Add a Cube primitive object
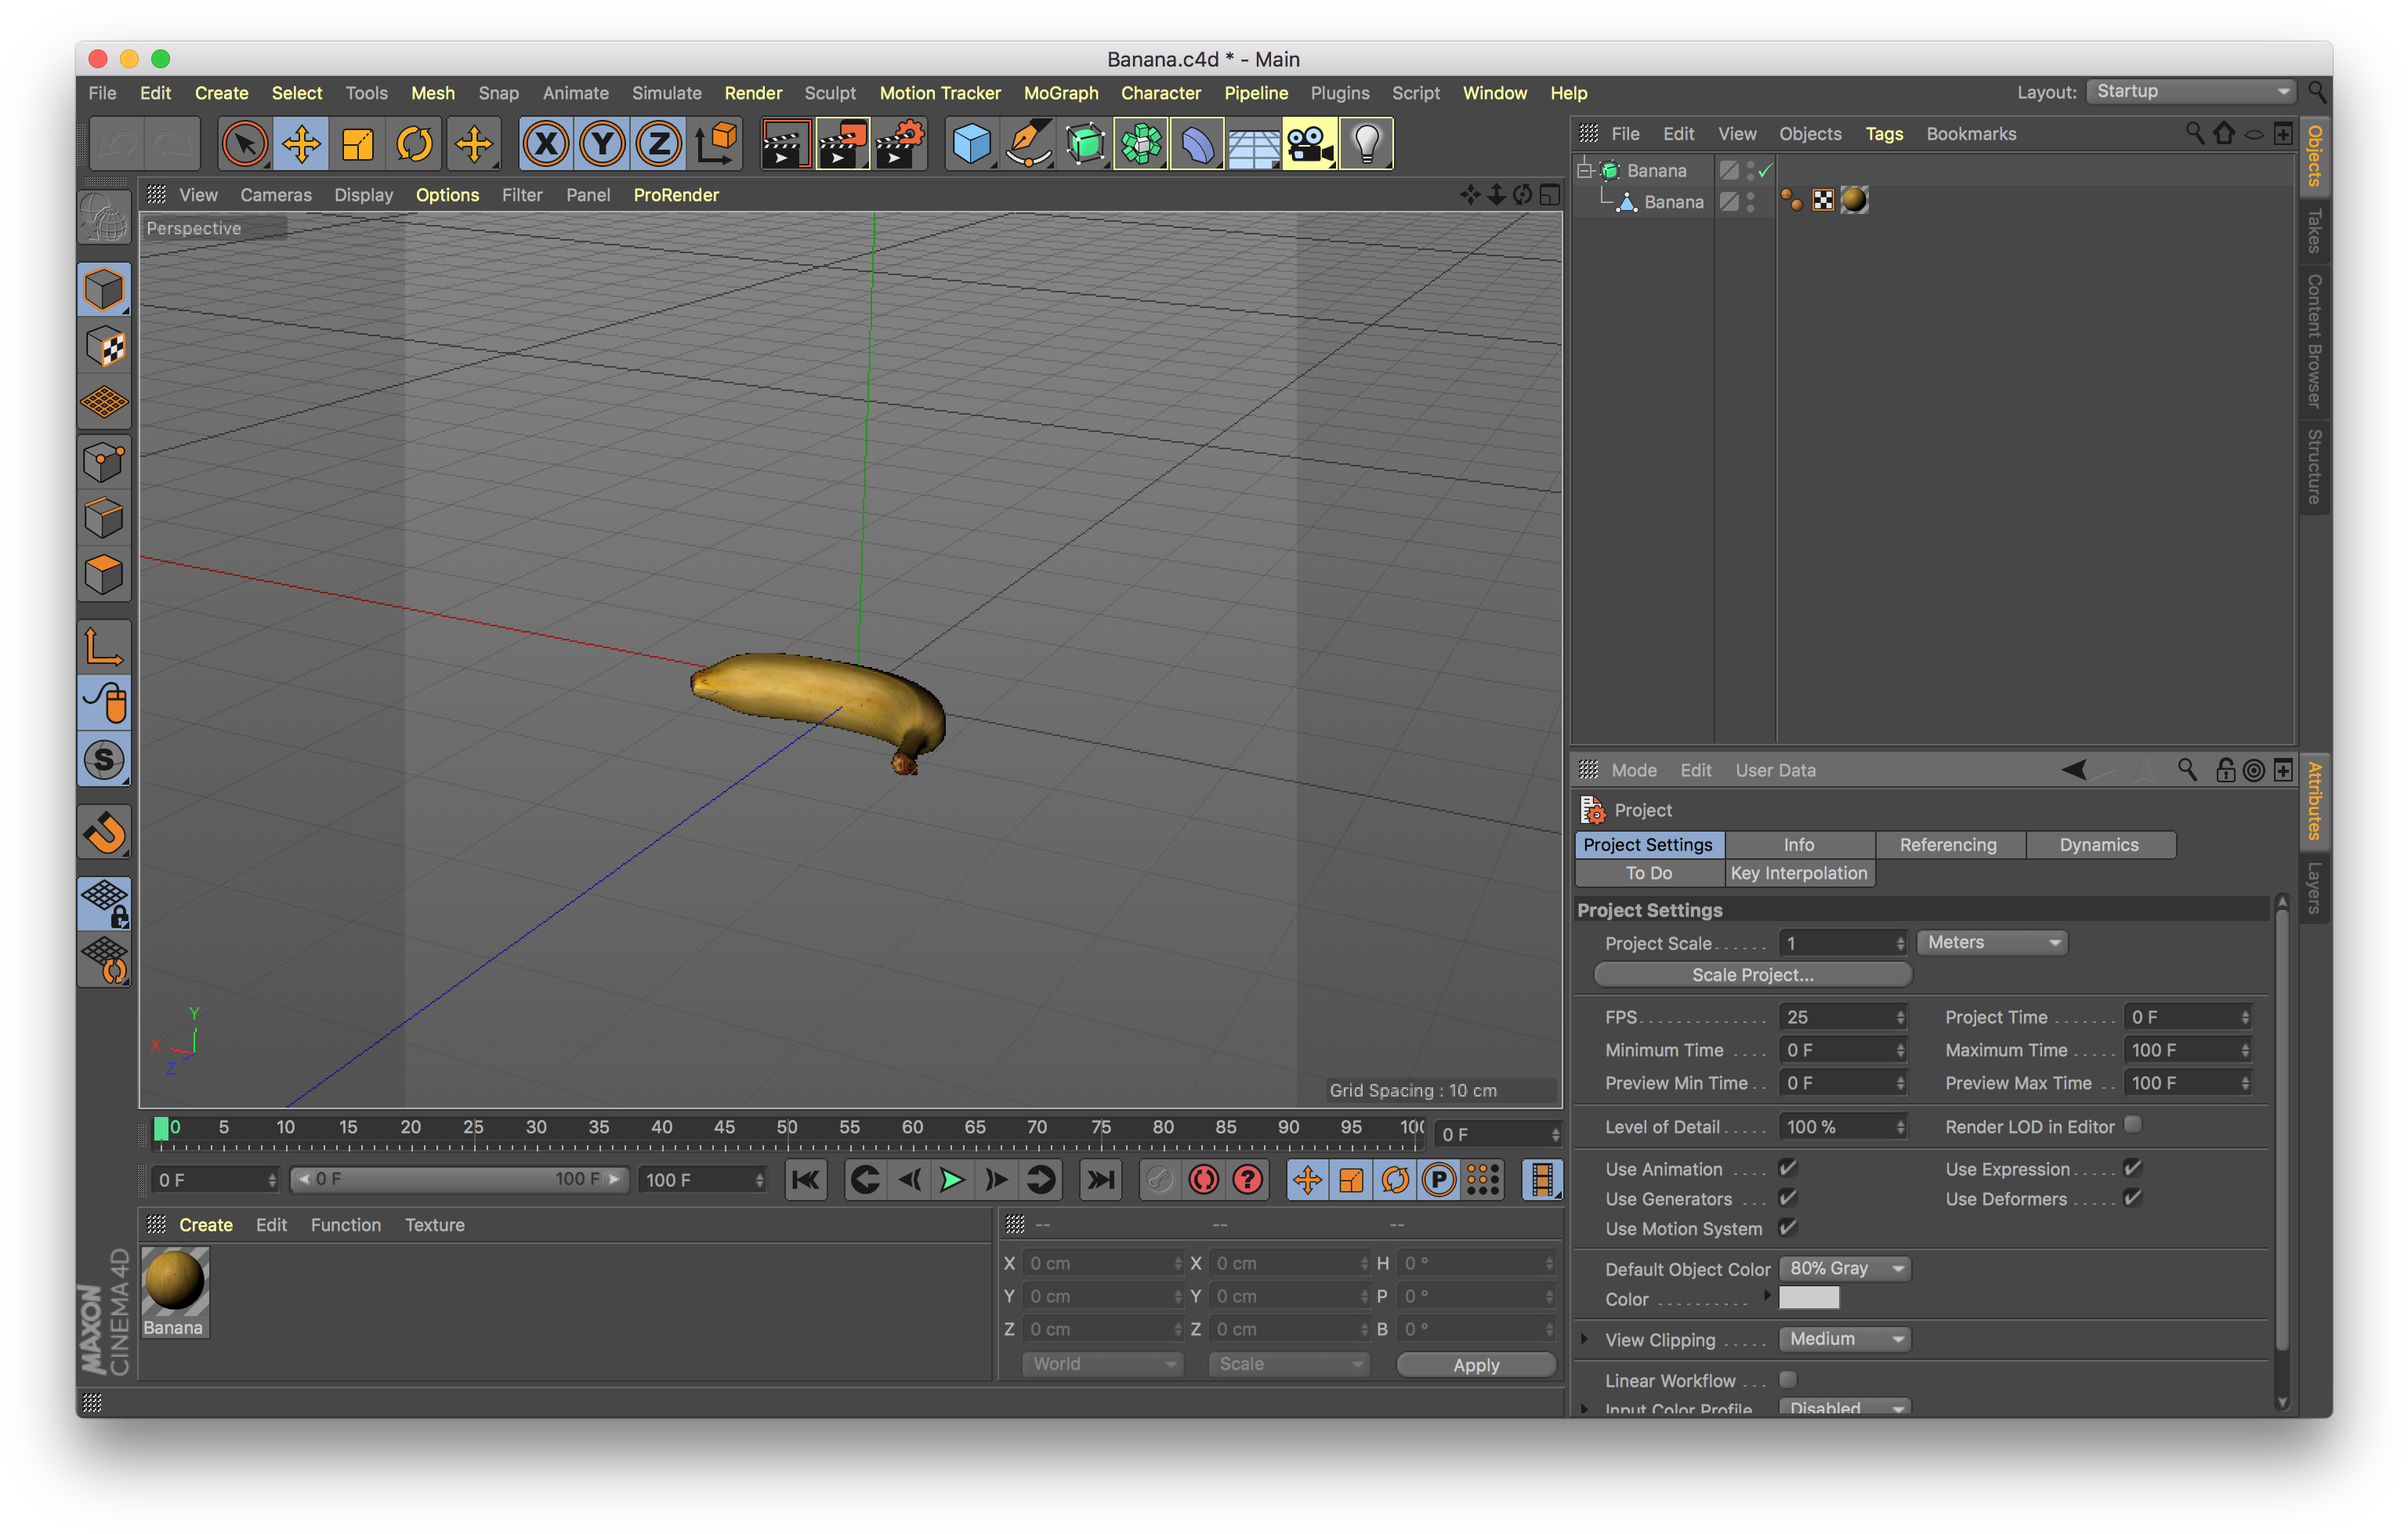The image size is (2408, 1534). coord(971,144)
